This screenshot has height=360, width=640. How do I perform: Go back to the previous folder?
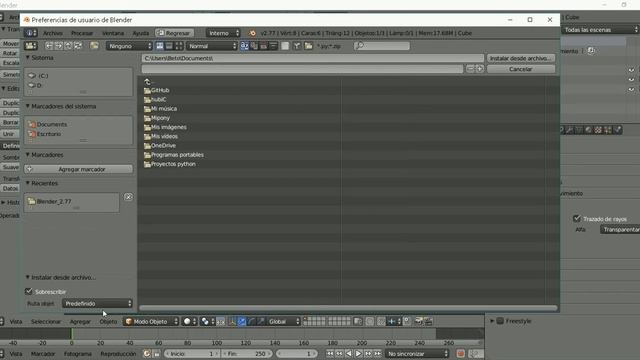49,46
